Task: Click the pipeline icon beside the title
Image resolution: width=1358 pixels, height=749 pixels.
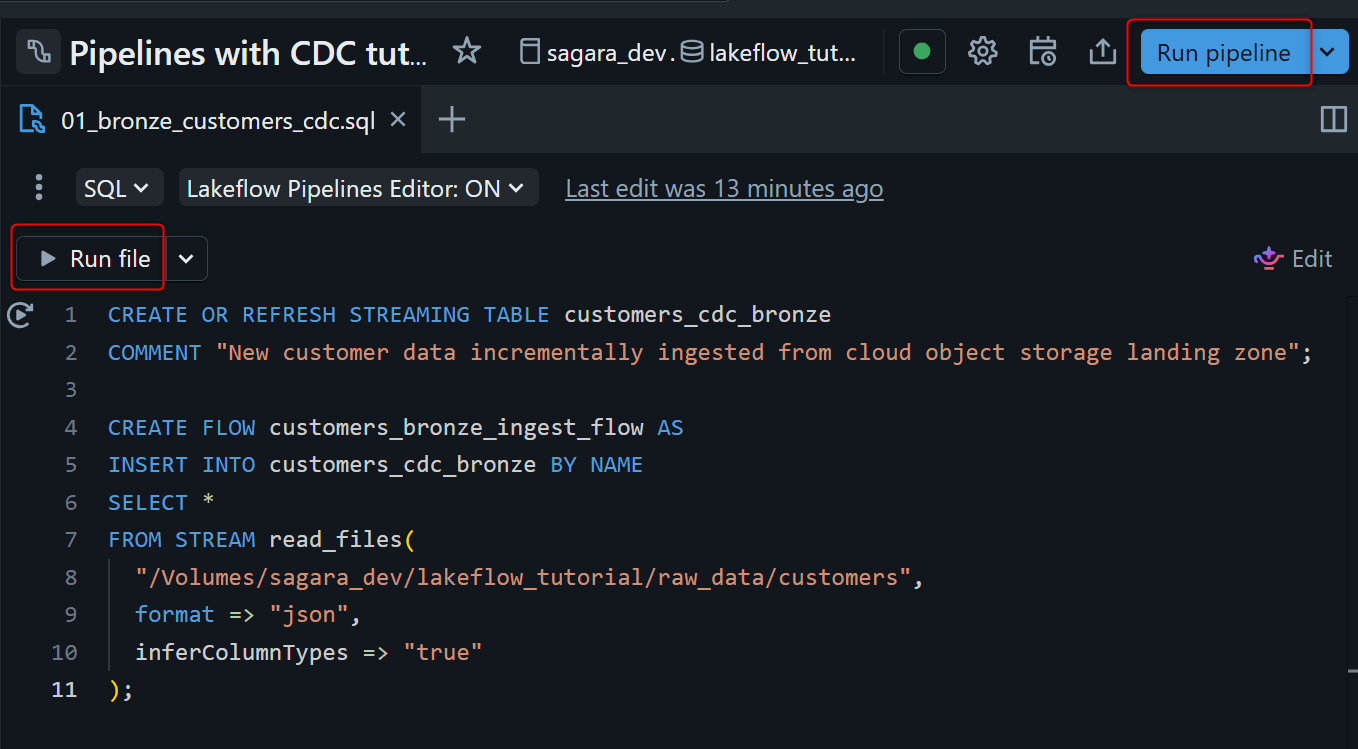Action: click(x=38, y=52)
